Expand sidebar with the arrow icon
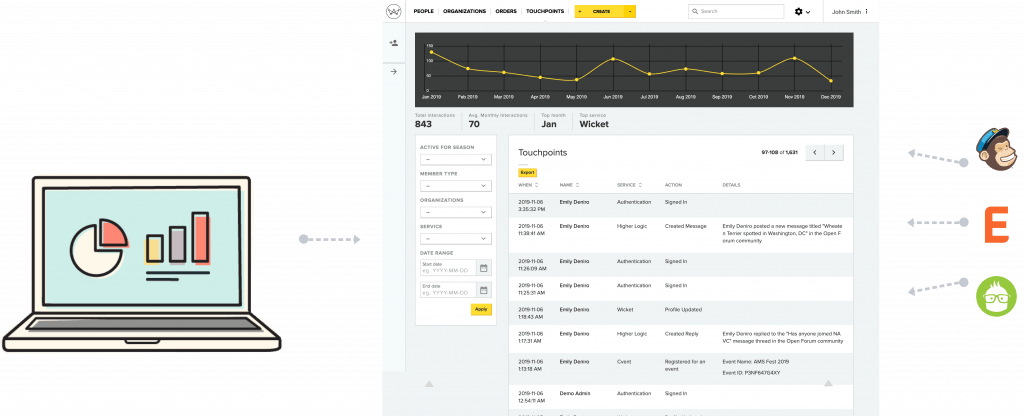The image size is (1024, 416). [393, 72]
